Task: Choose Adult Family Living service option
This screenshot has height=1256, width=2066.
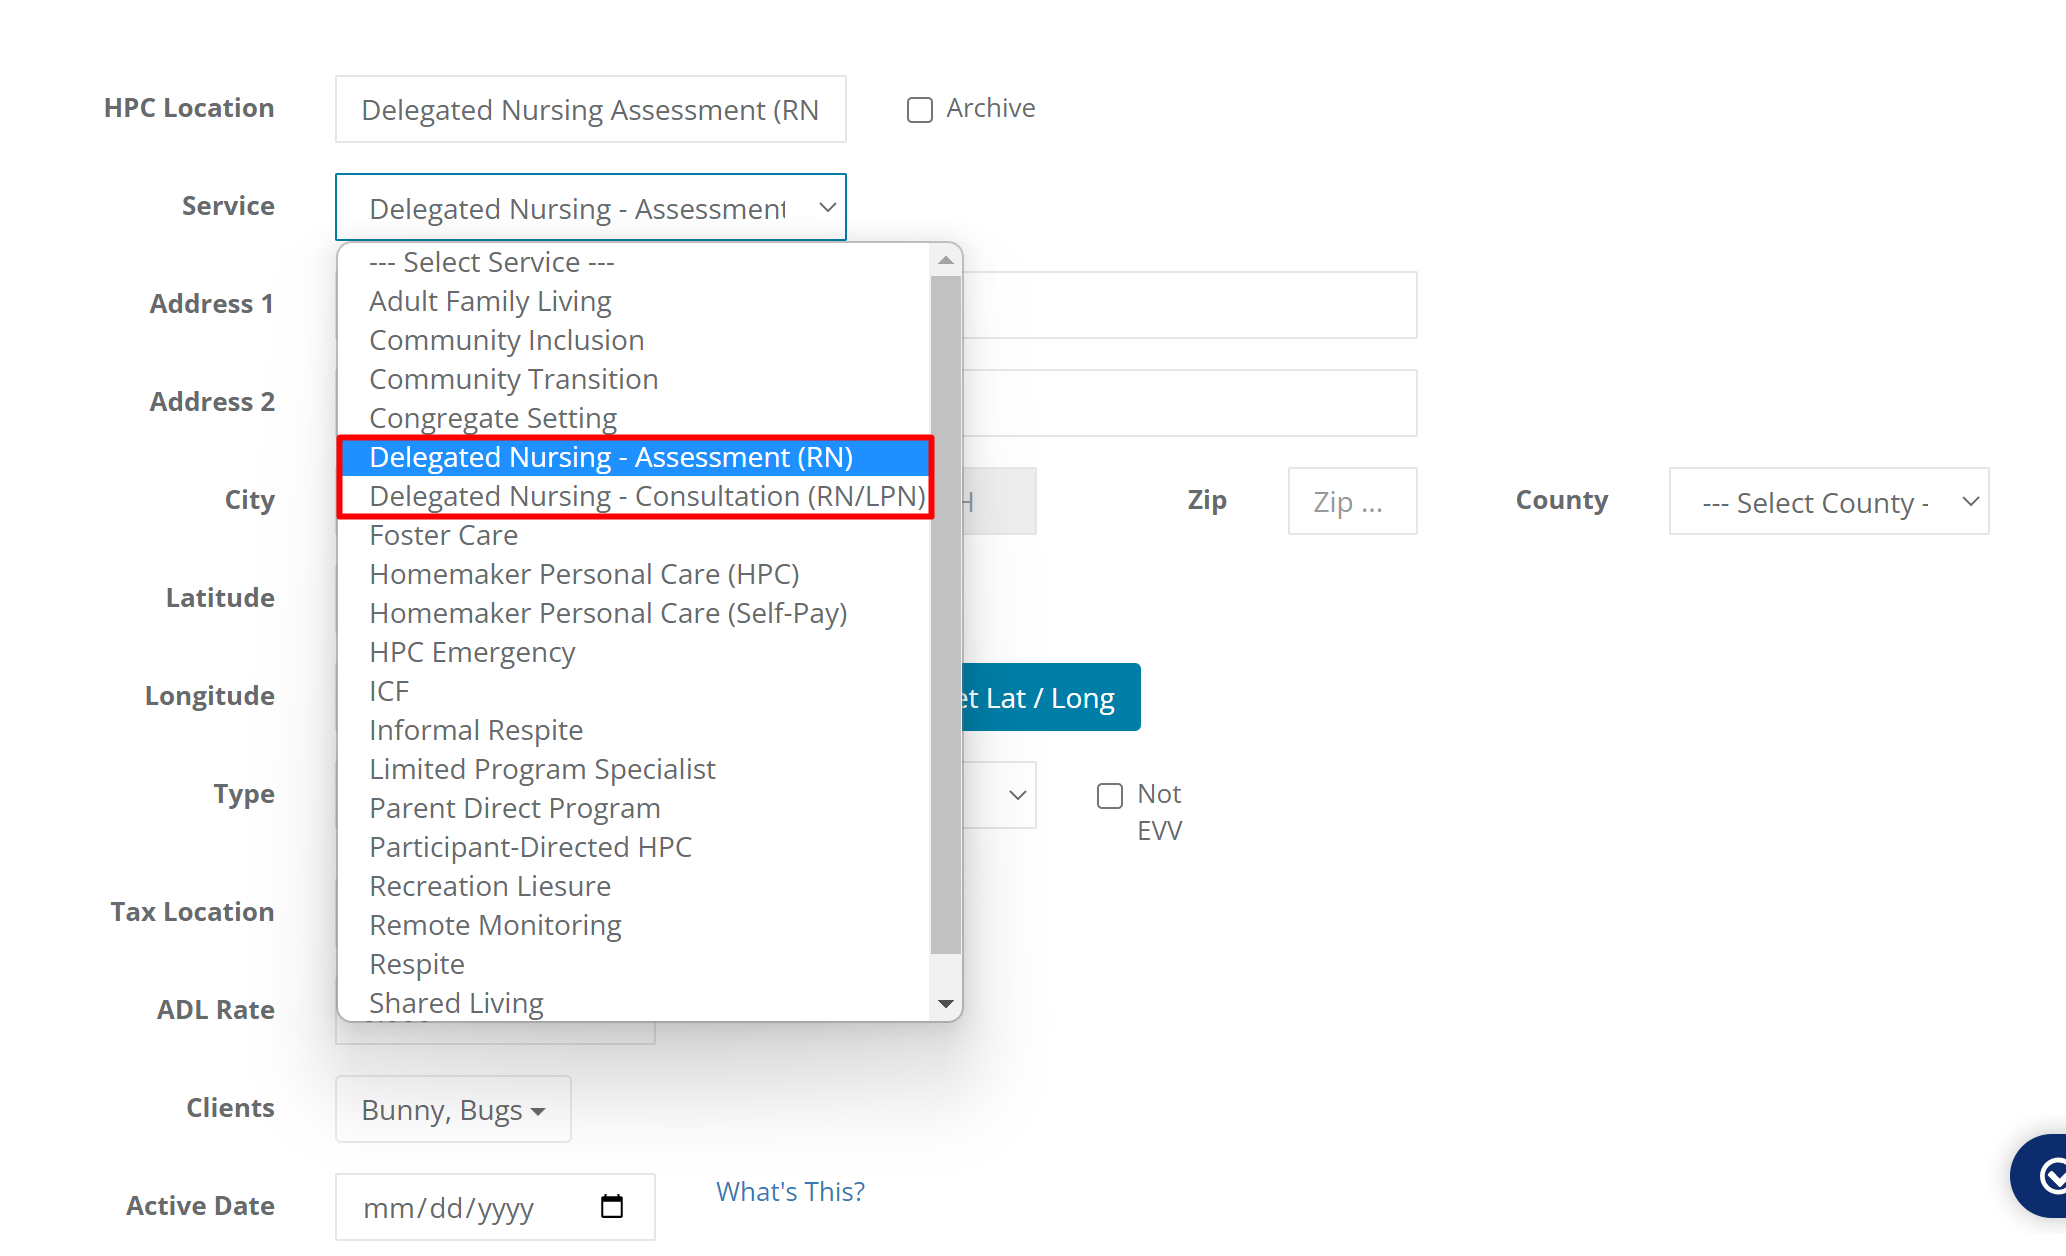Action: click(x=490, y=300)
